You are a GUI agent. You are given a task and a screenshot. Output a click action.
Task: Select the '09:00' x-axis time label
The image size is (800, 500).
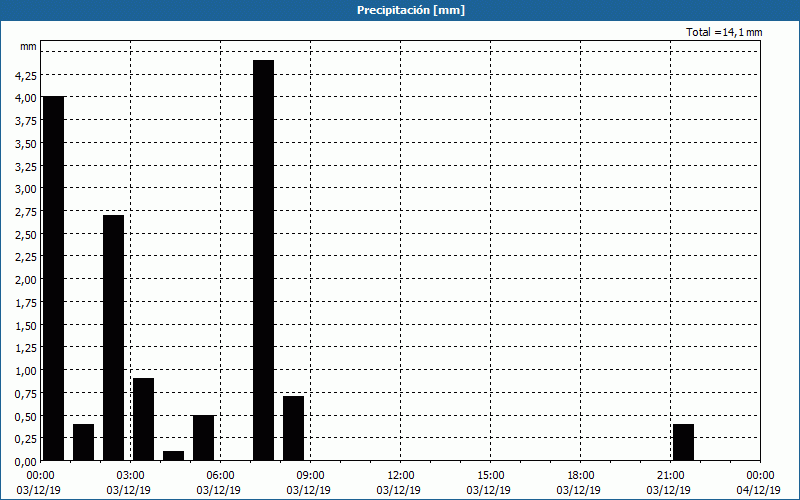(x=310, y=476)
